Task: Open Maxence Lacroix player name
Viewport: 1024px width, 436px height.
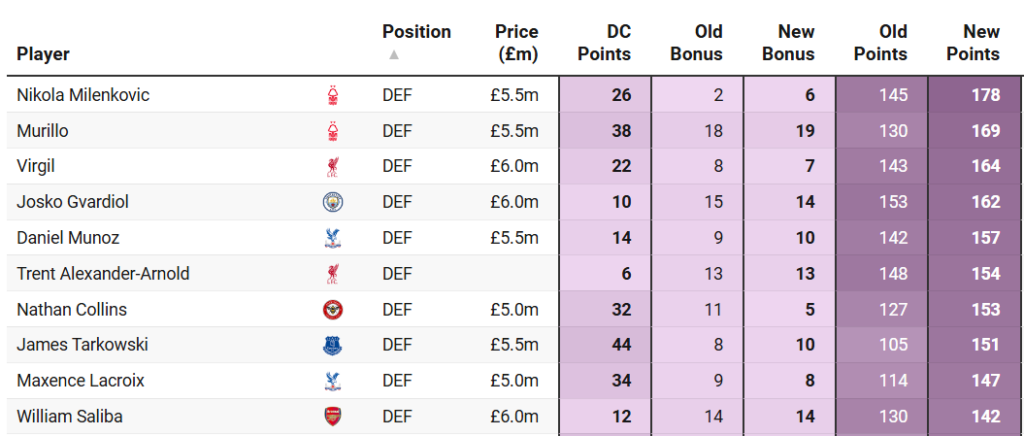Action: (78, 381)
